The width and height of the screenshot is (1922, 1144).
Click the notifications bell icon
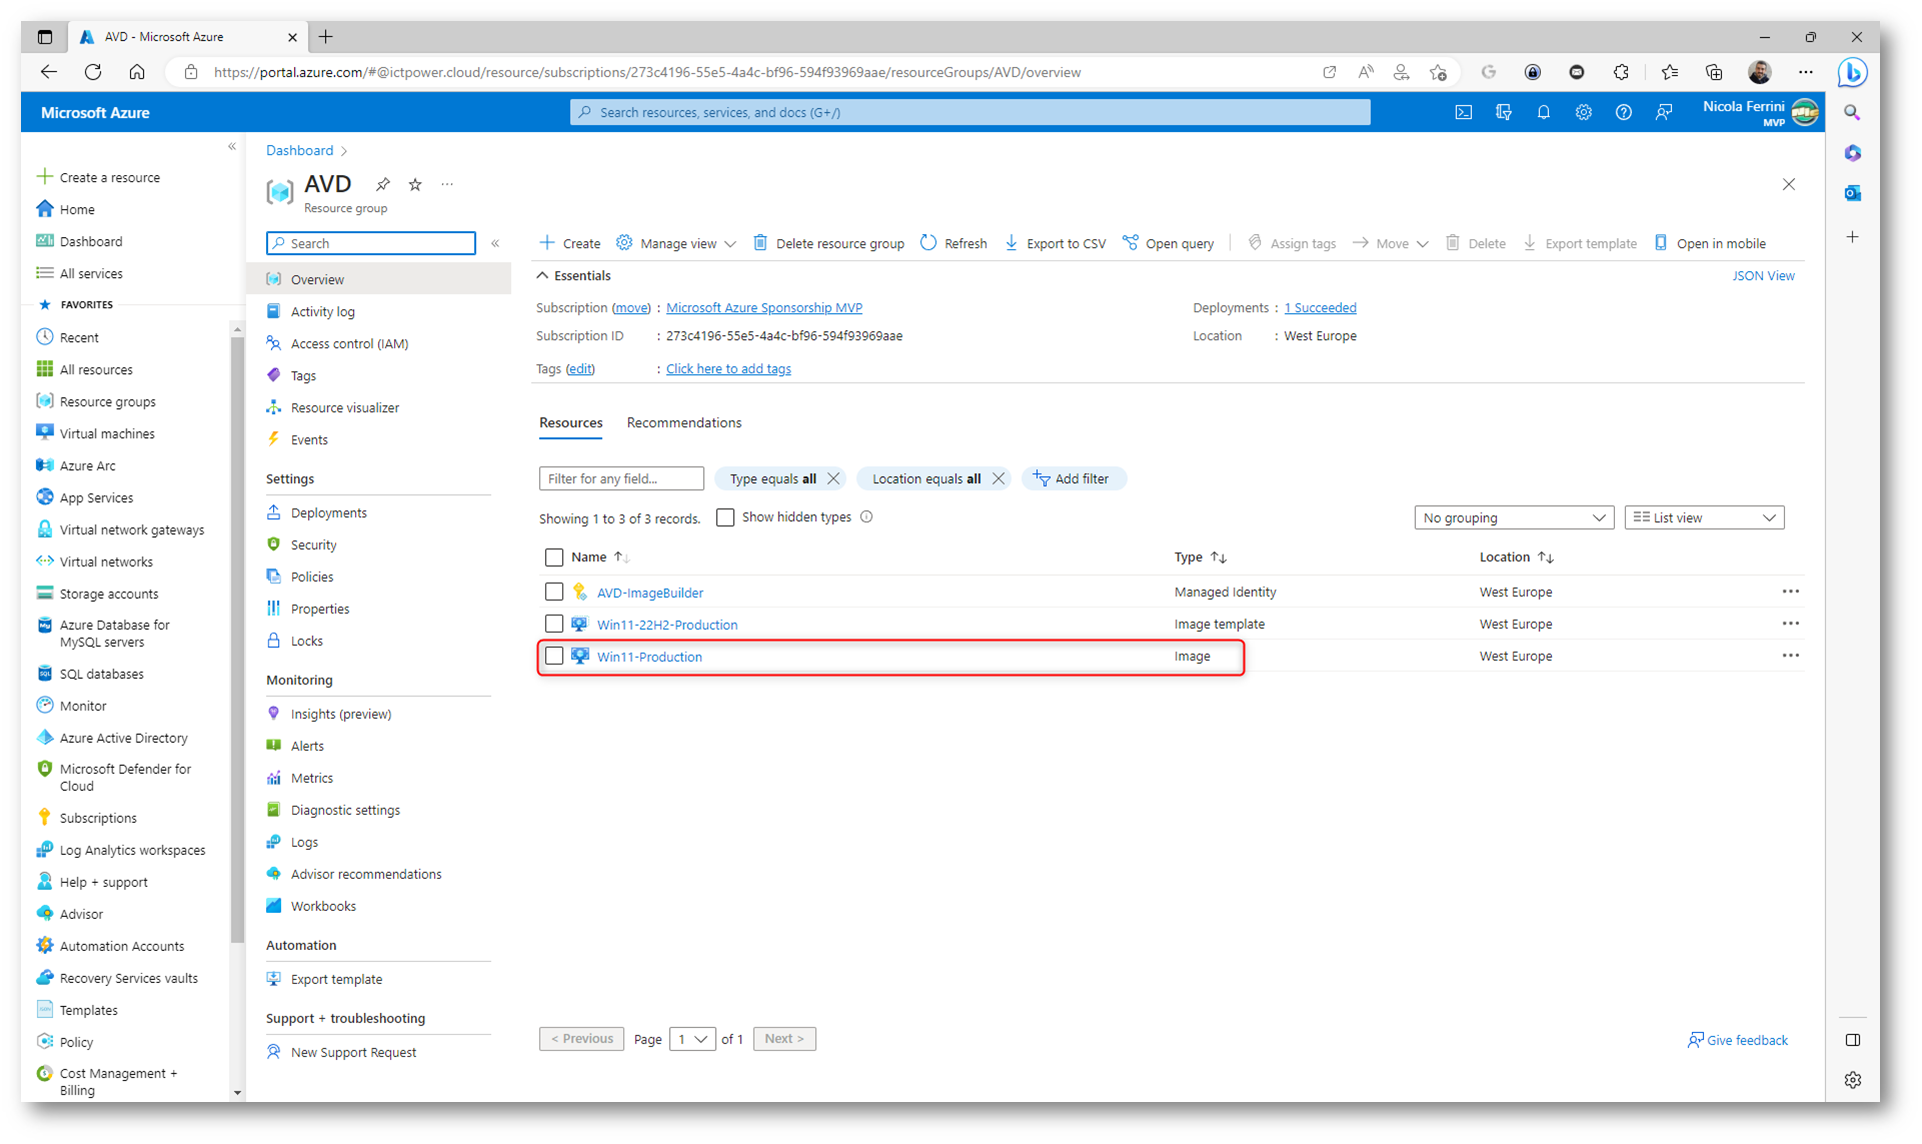(1543, 113)
